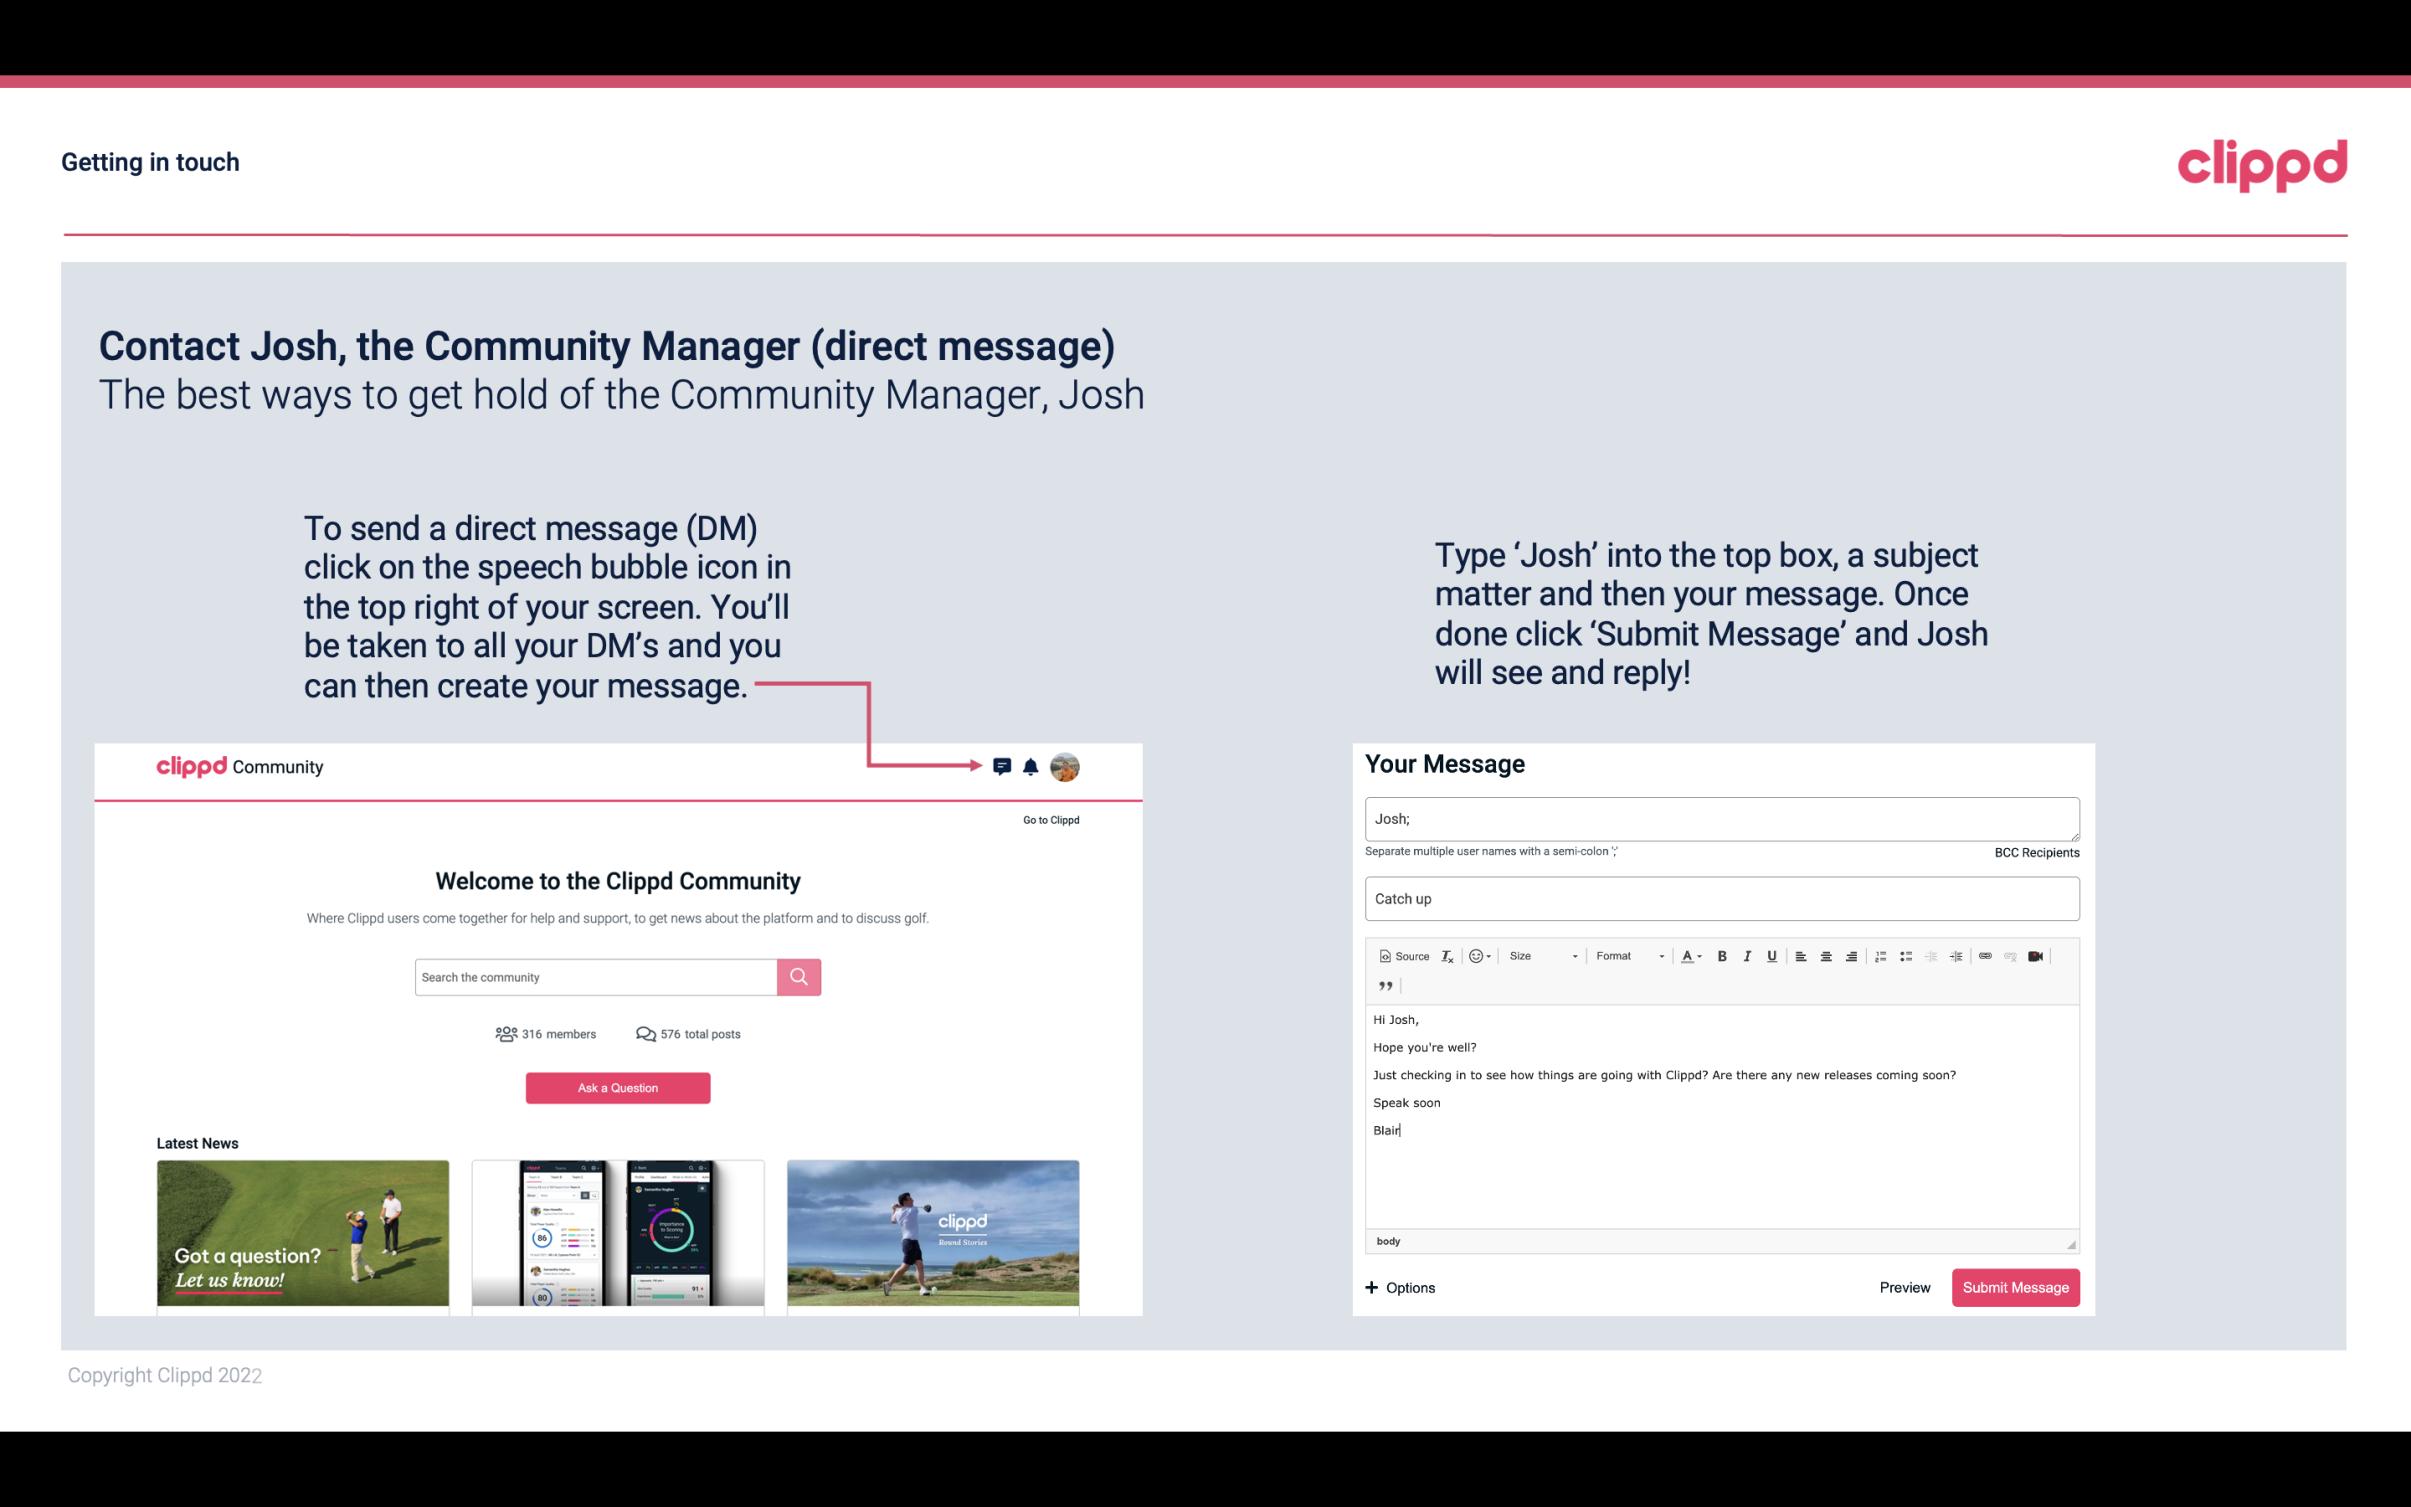
Task: Click 'Ask a Question' button in community
Action: (618, 1085)
